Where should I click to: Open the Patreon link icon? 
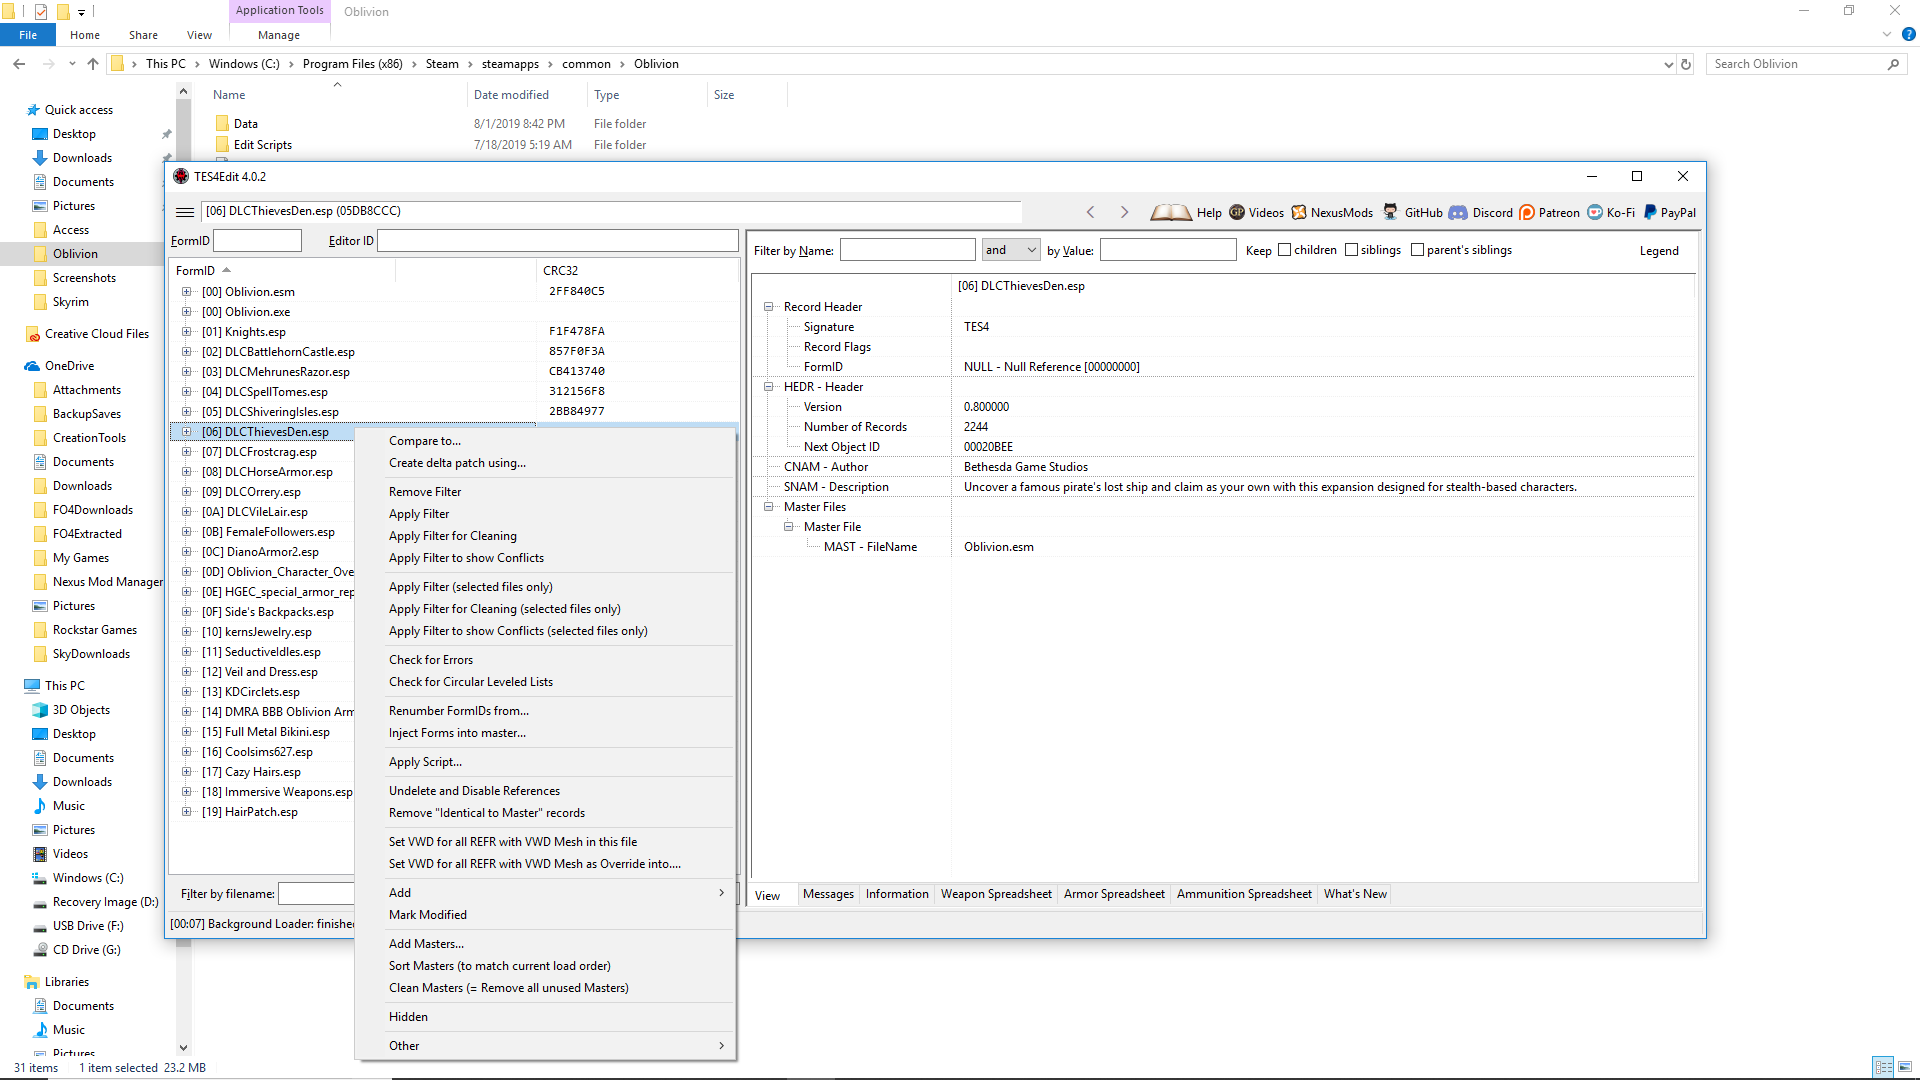click(1527, 212)
